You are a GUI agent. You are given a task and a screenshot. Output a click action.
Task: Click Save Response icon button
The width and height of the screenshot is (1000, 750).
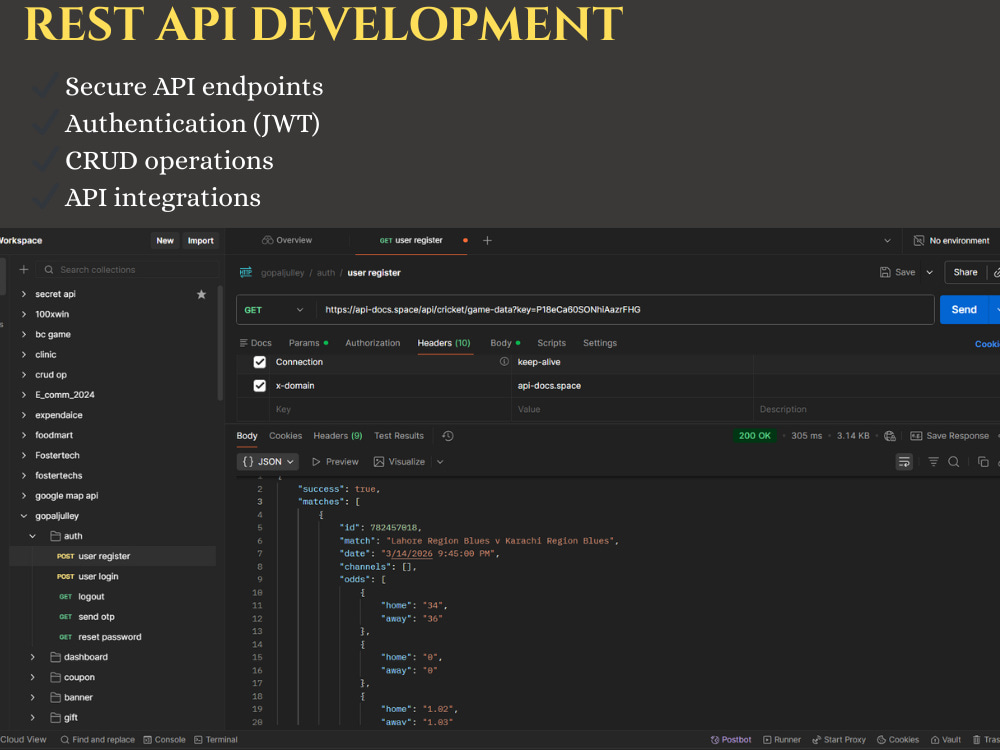coord(916,436)
